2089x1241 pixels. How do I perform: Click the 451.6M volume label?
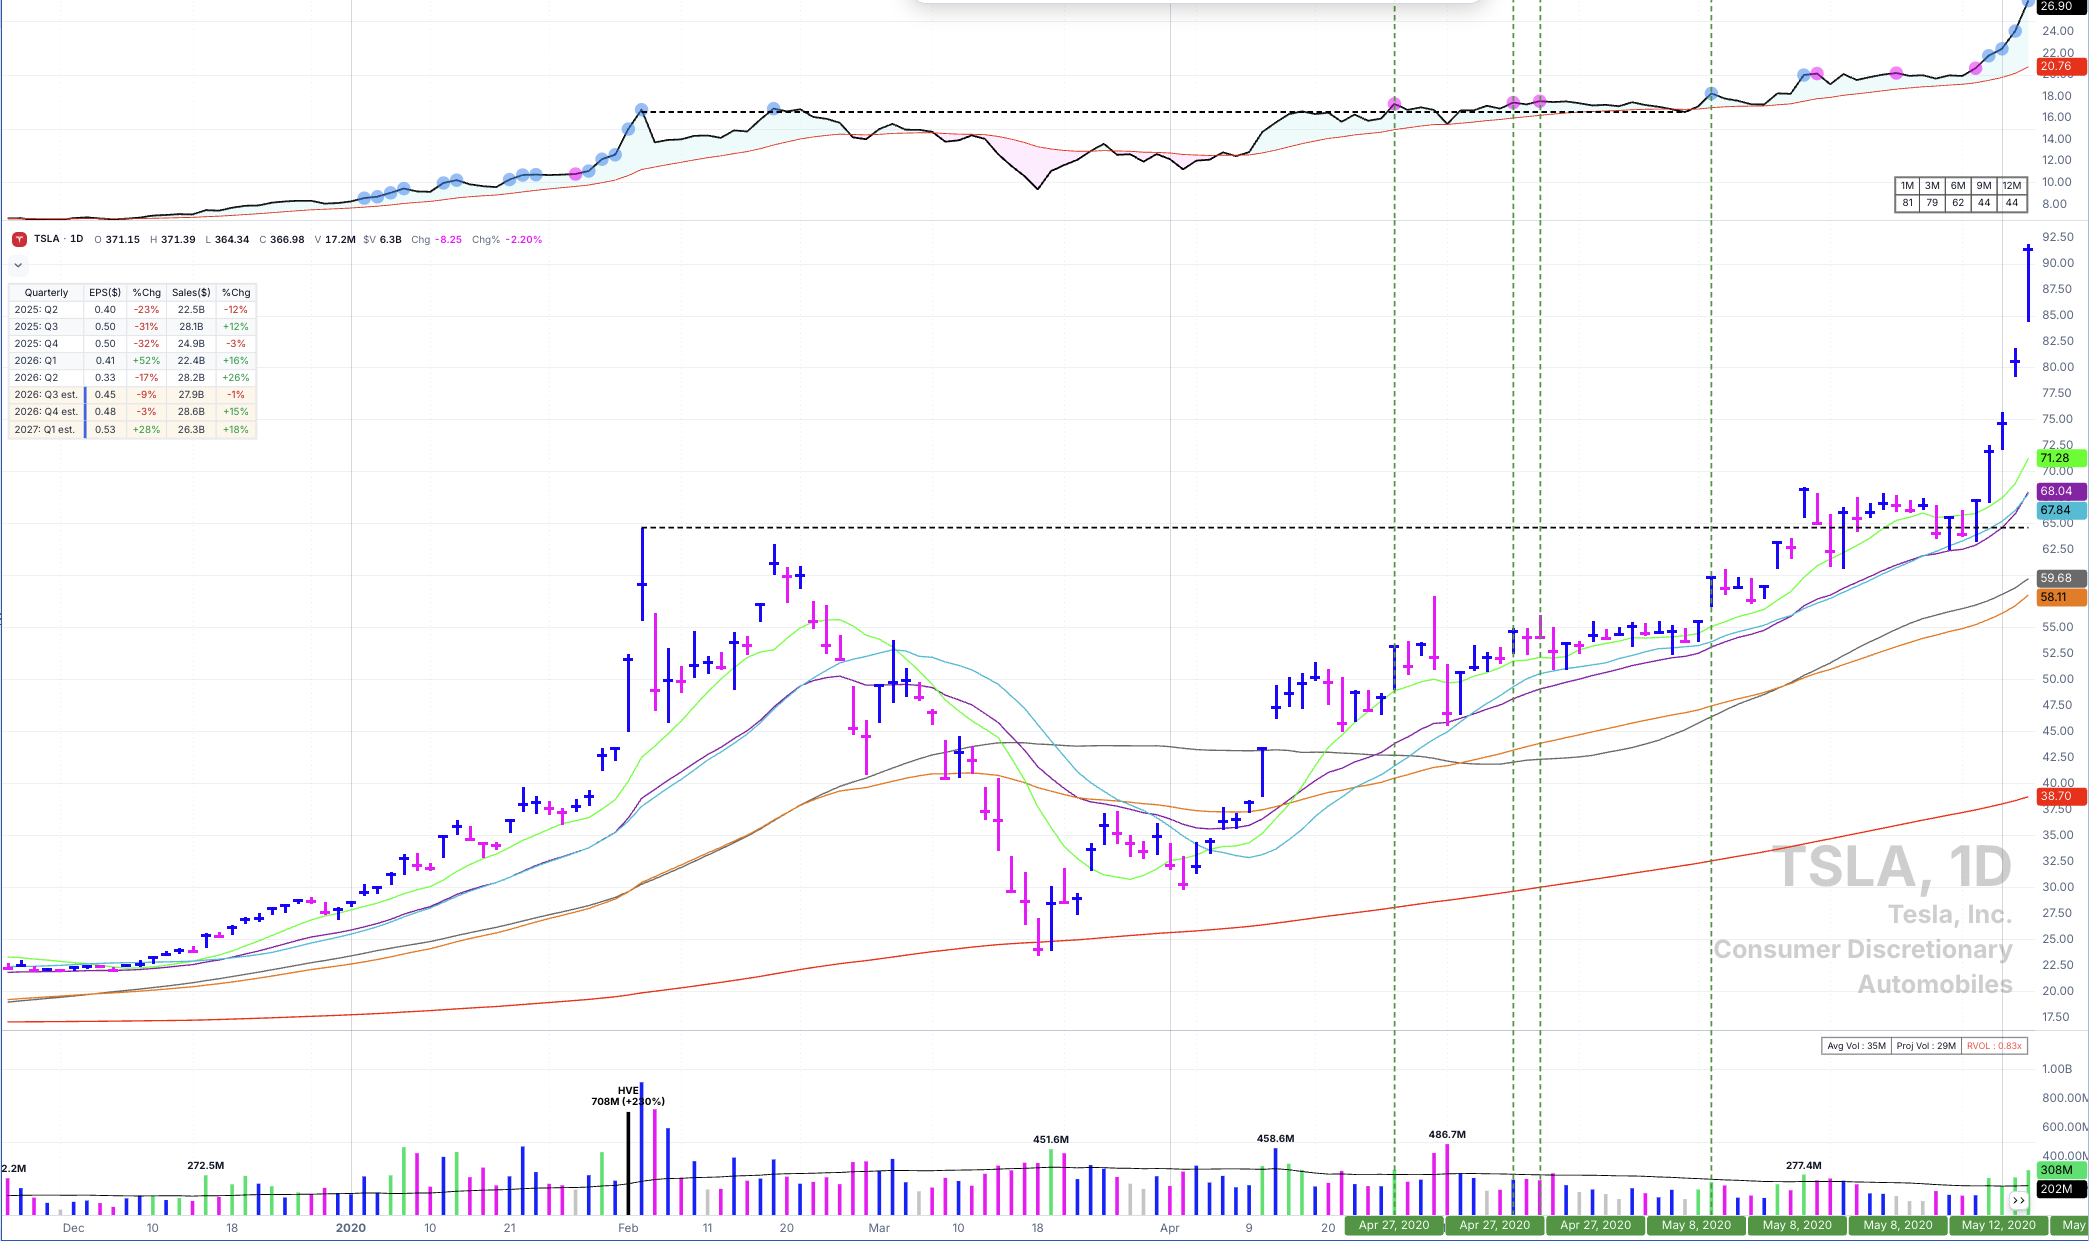click(x=1051, y=1139)
